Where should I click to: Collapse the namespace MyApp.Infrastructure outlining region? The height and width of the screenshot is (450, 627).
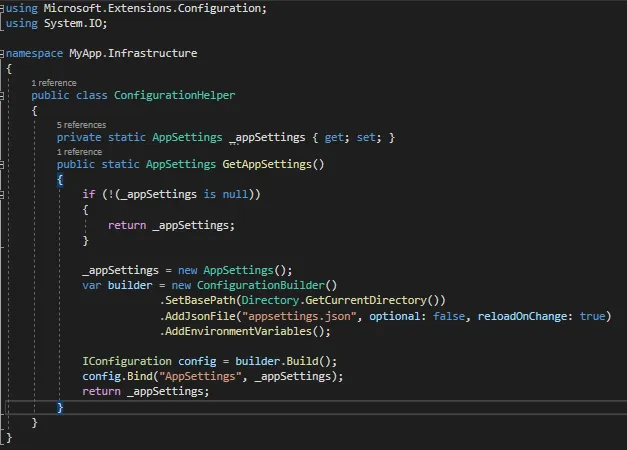click(x=2, y=54)
